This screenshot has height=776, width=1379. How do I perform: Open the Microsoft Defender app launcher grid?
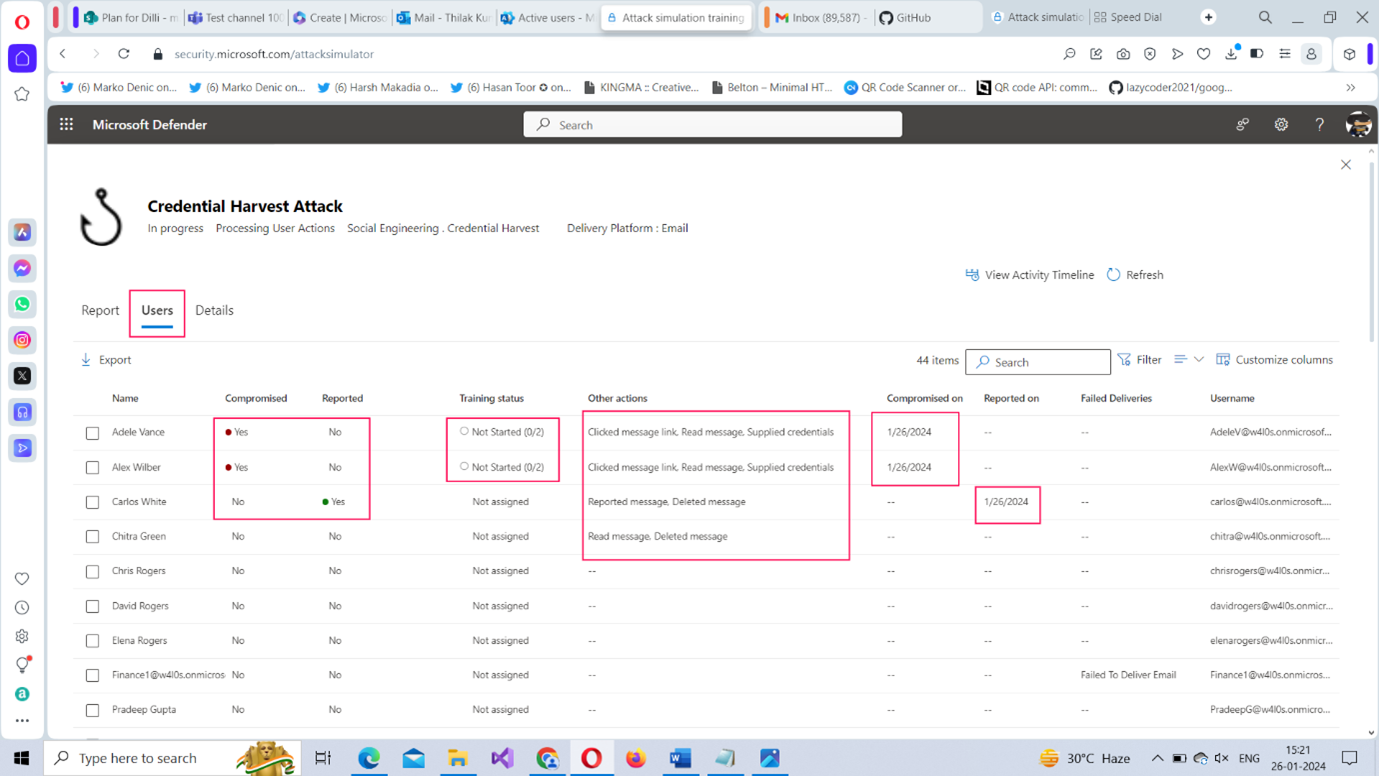point(66,125)
